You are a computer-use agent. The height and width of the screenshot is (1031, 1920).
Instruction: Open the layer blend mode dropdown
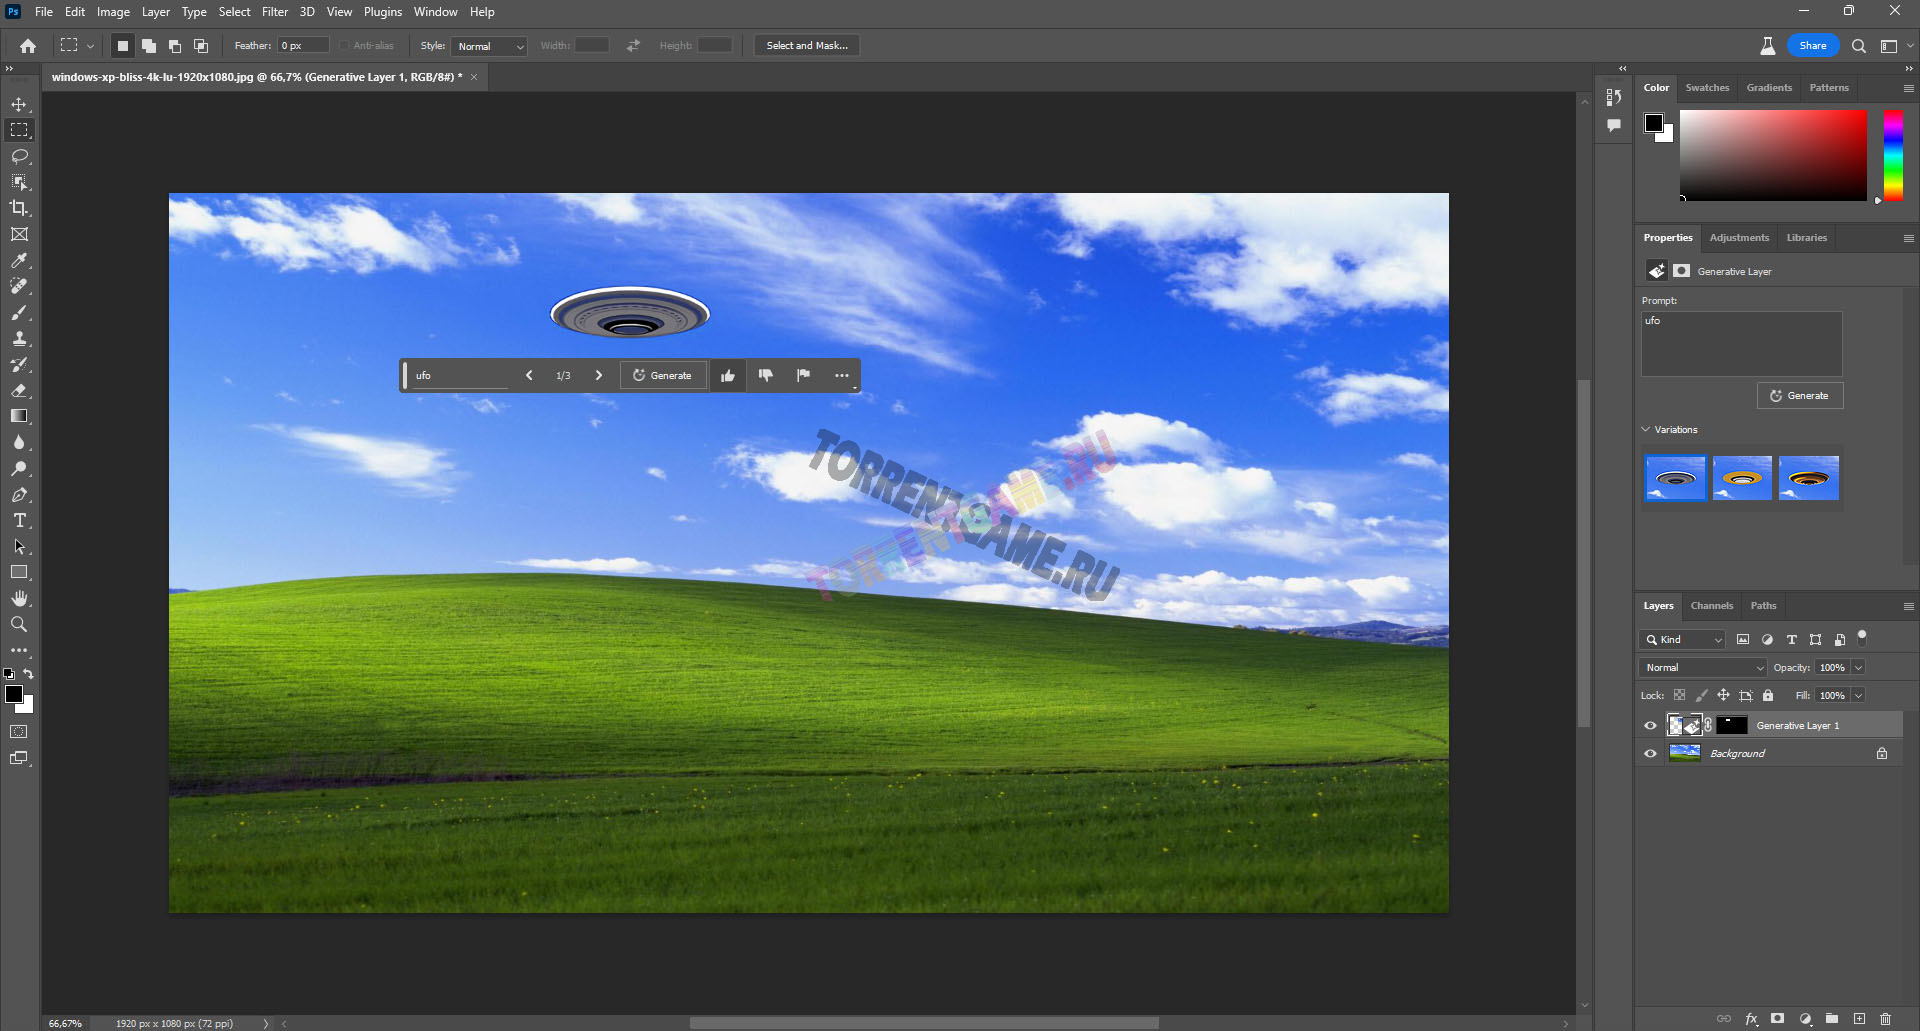click(1703, 668)
